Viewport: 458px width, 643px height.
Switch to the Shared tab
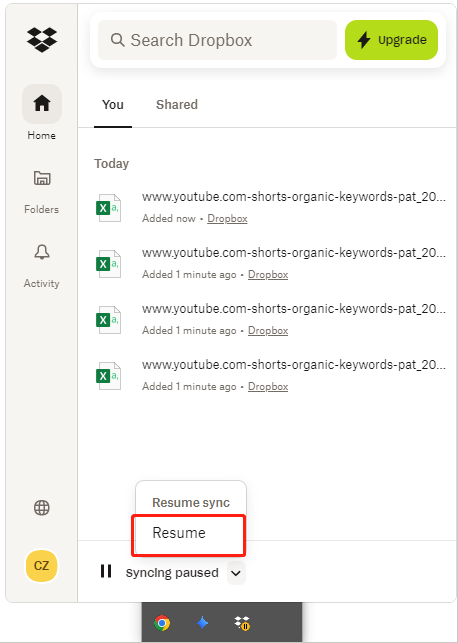point(177,105)
